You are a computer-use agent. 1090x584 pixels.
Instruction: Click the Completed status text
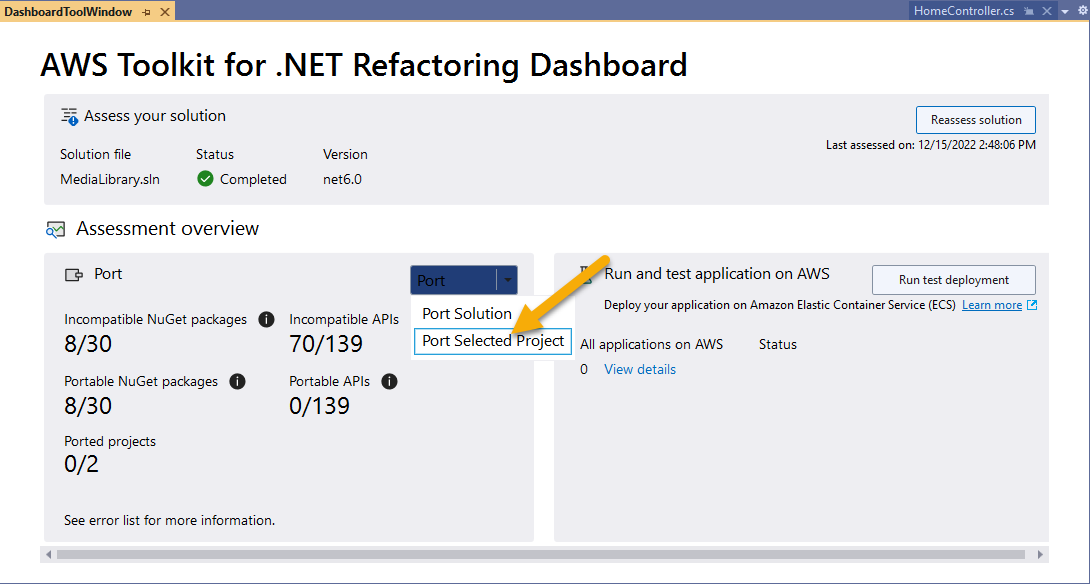click(x=253, y=179)
